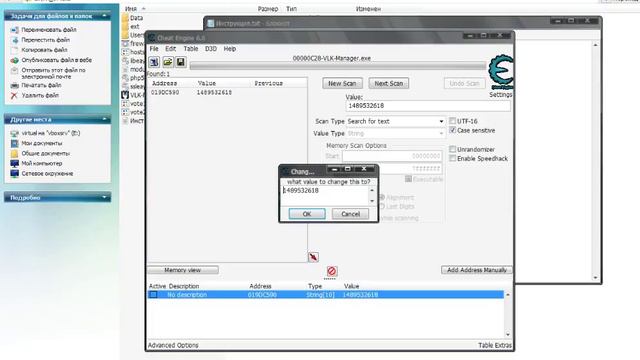The width and height of the screenshot is (640, 360).
Task: Click the down arrow in the change value field
Action: pos(372,200)
